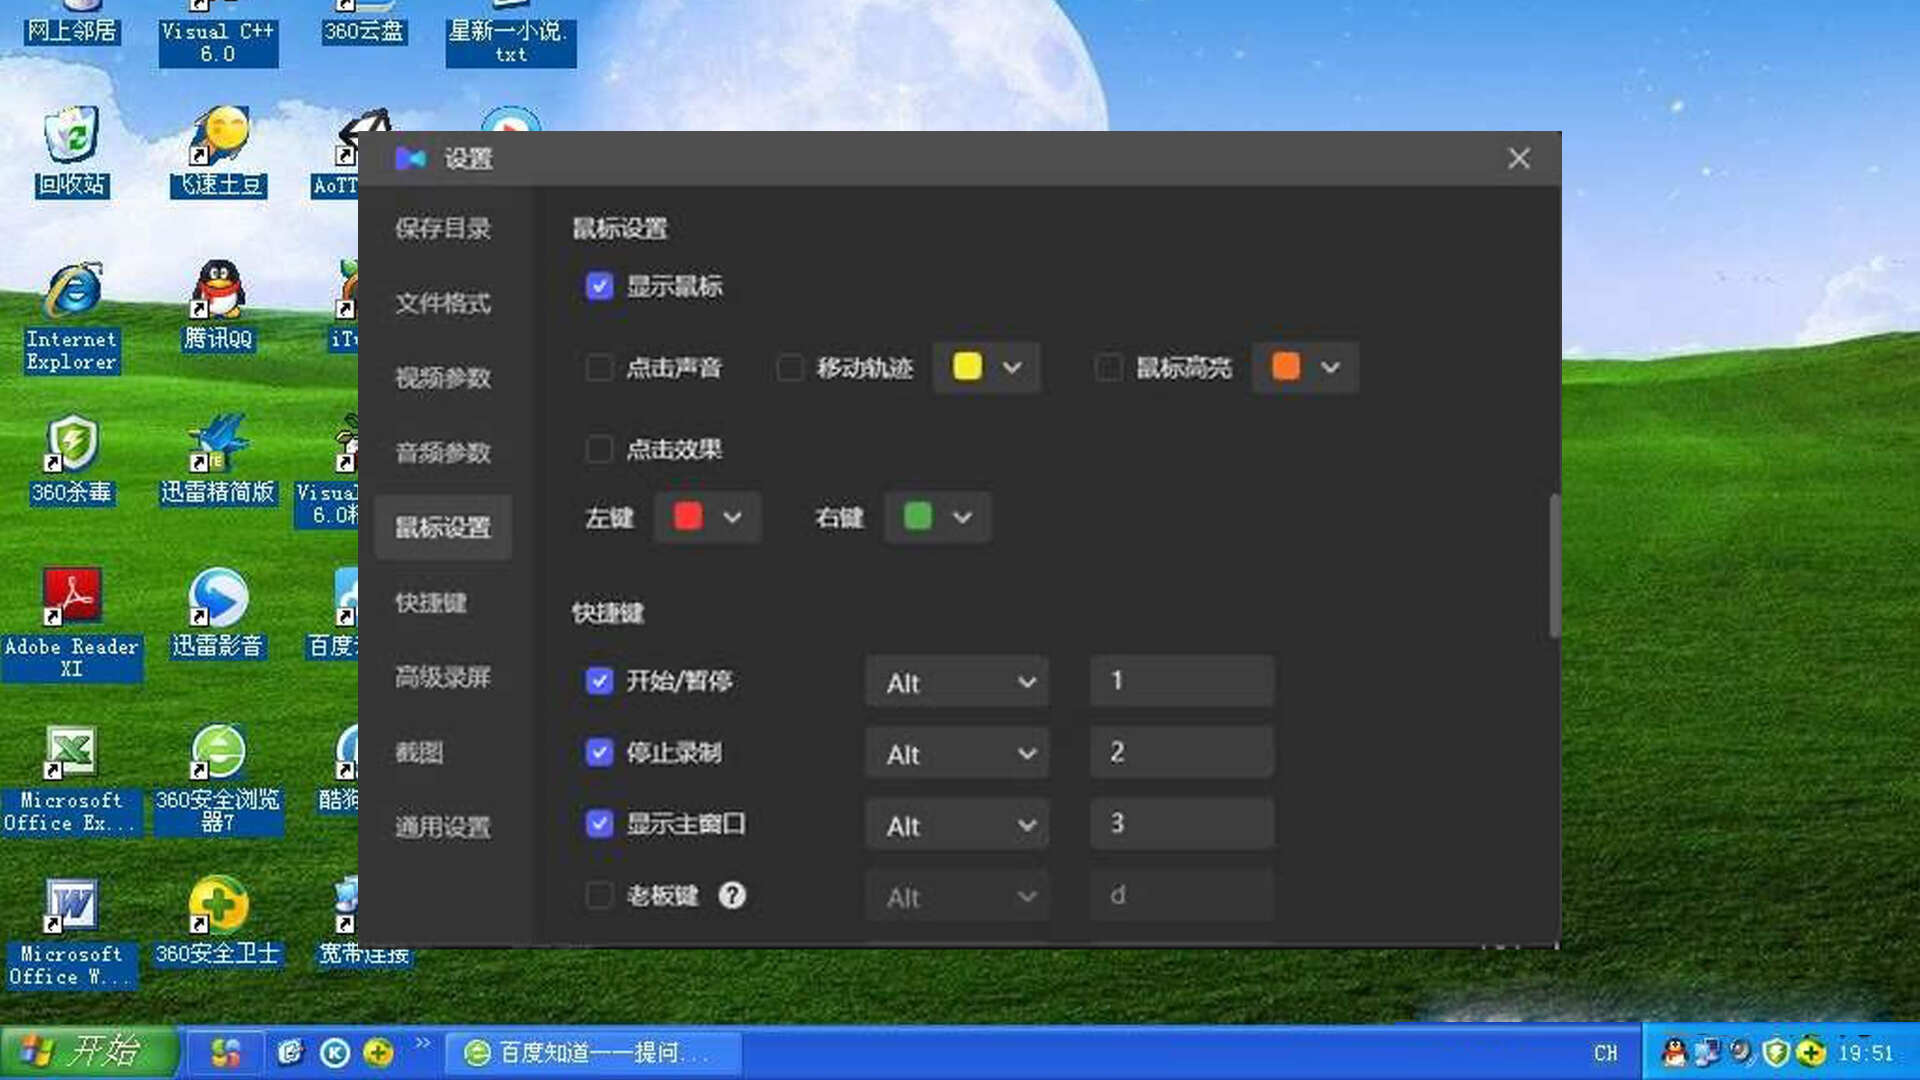The width and height of the screenshot is (1920, 1080).
Task: Switch to the 百度知道 taskbar window
Action: point(594,1052)
